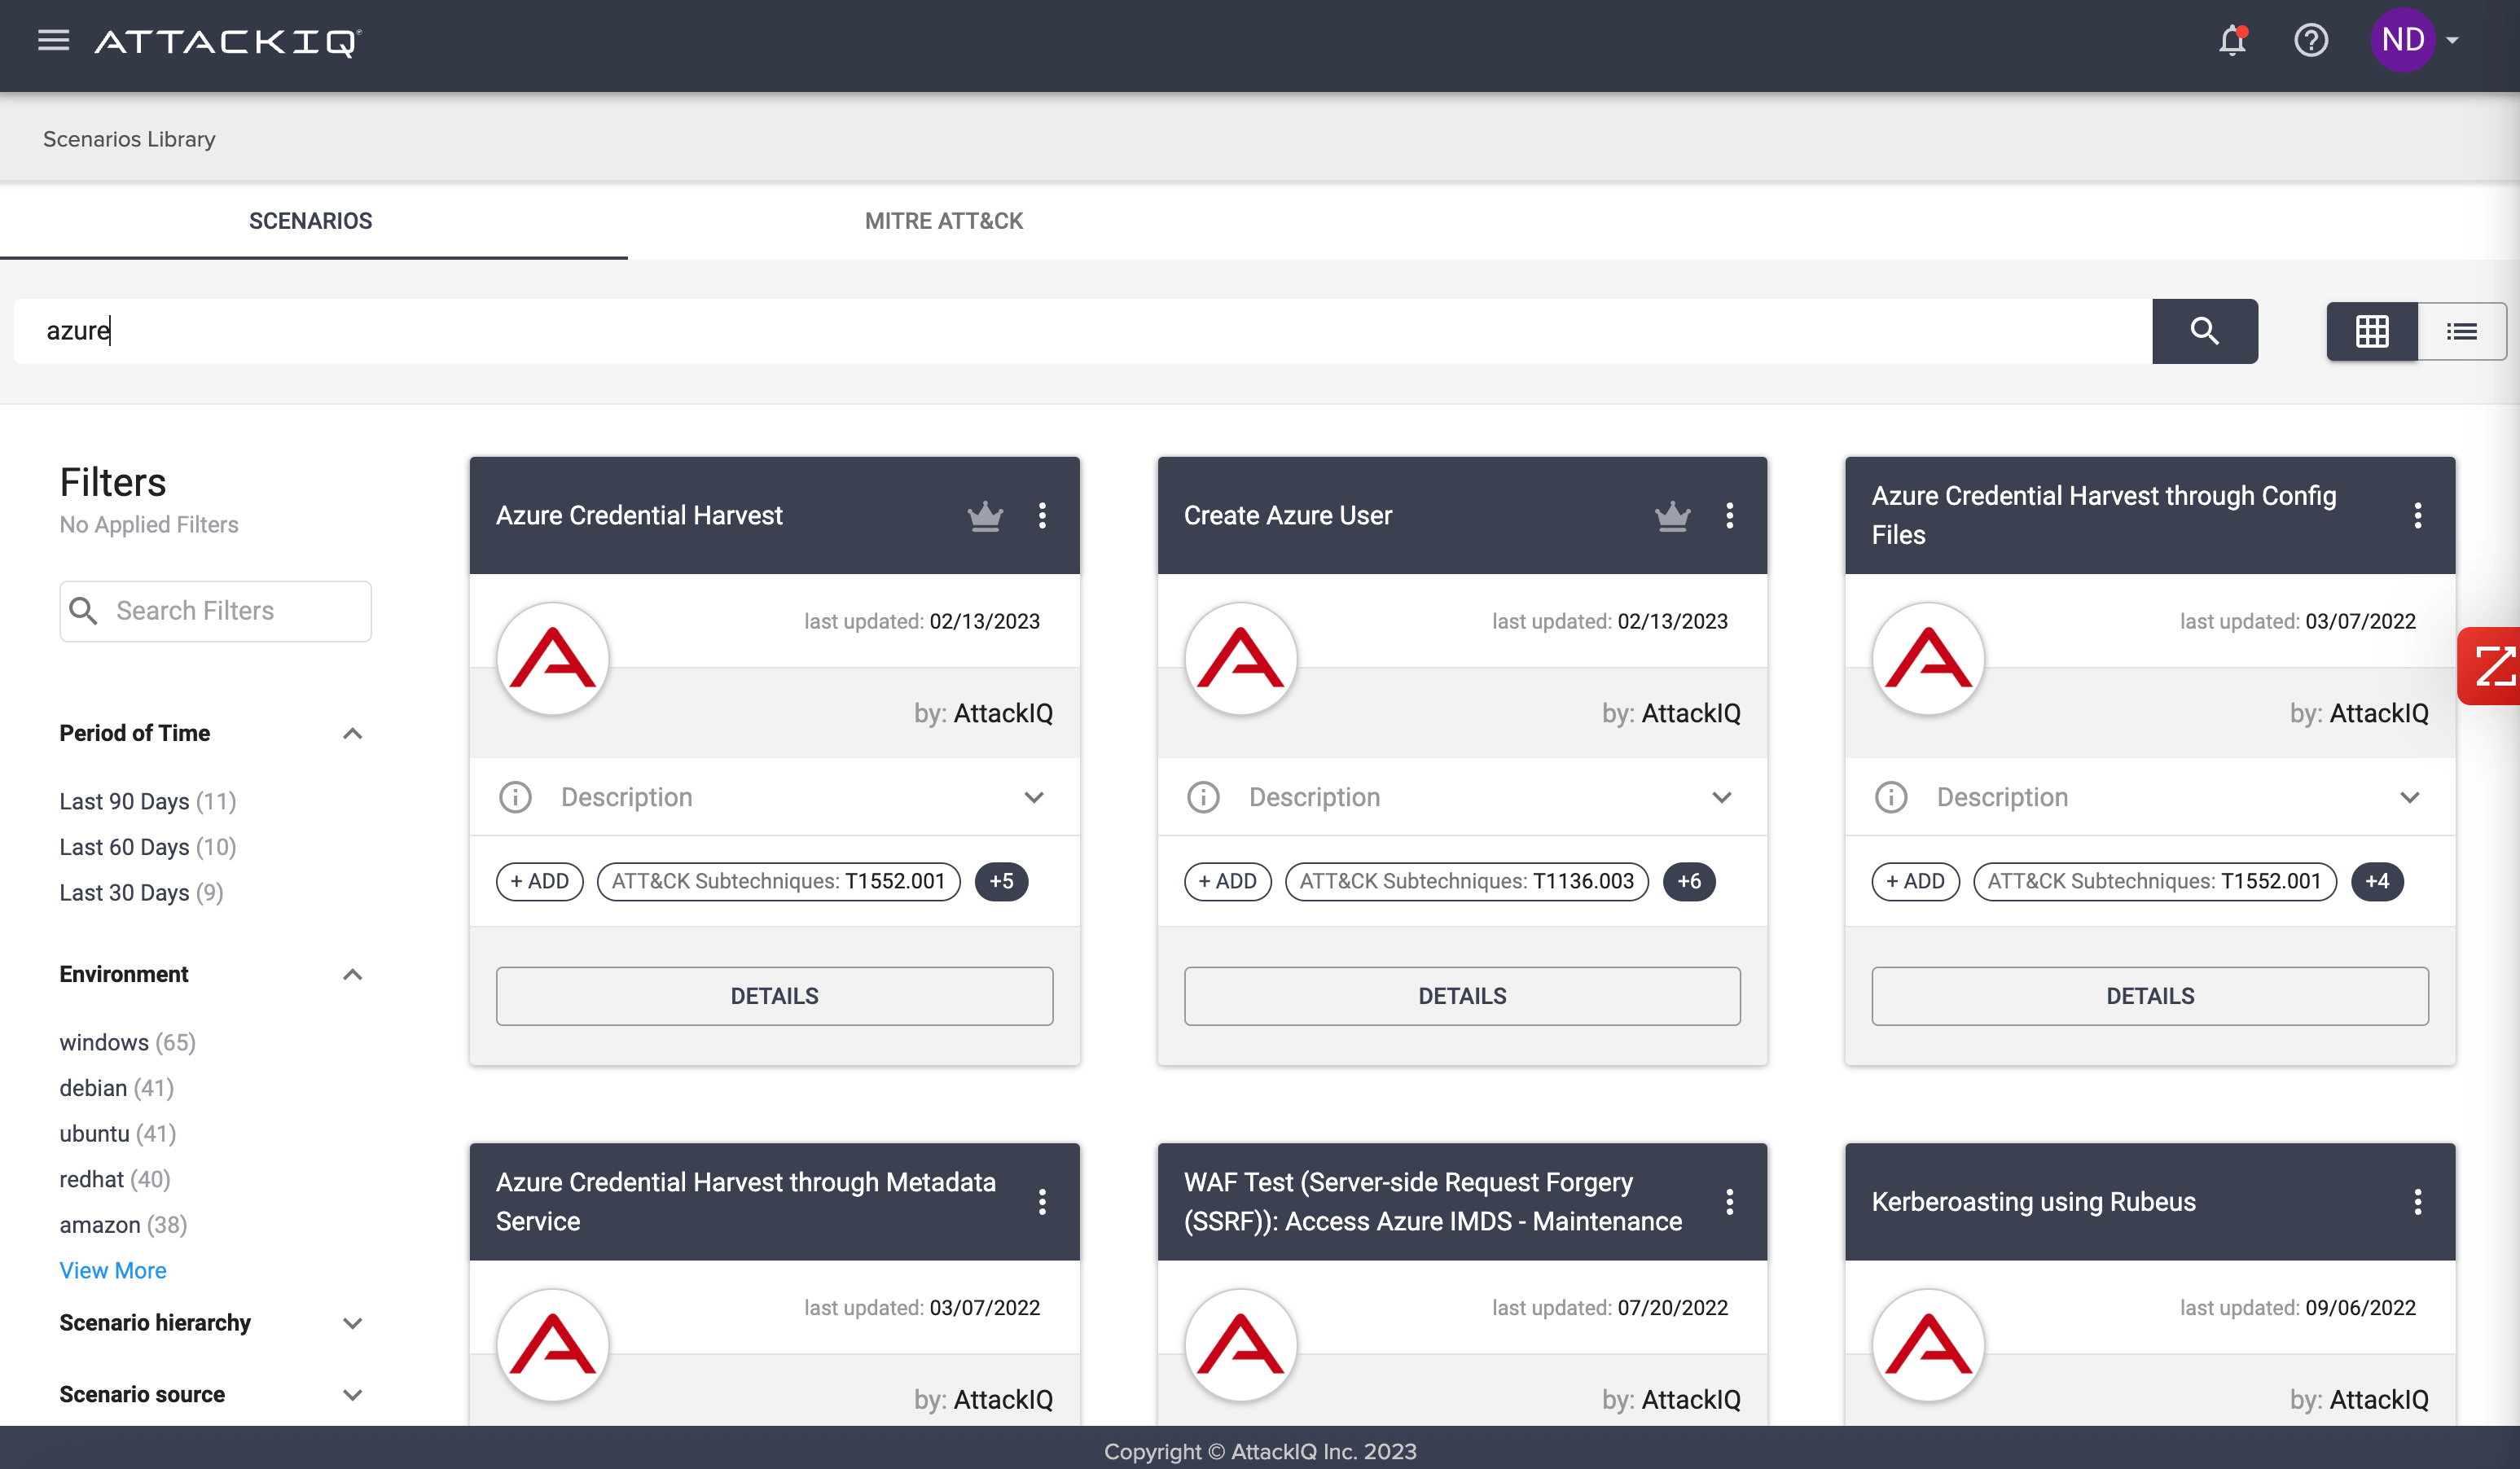Collapse the Period of Time filter section
The height and width of the screenshot is (1469, 2520).
tap(352, 734)
